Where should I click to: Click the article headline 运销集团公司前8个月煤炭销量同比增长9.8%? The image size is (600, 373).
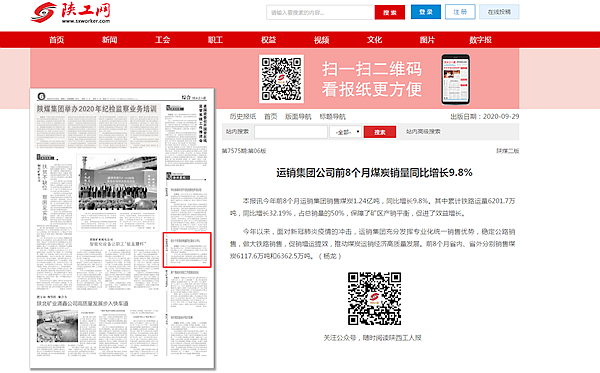click(374, 173)
